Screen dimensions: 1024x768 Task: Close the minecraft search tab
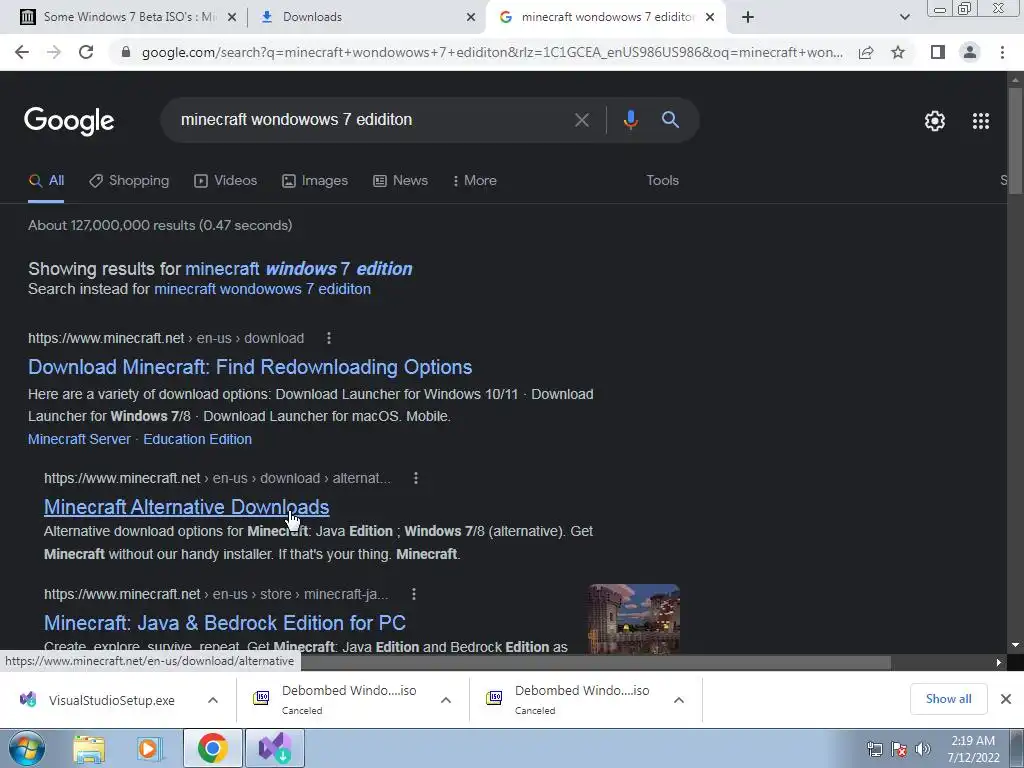click(x=710, y=18)
